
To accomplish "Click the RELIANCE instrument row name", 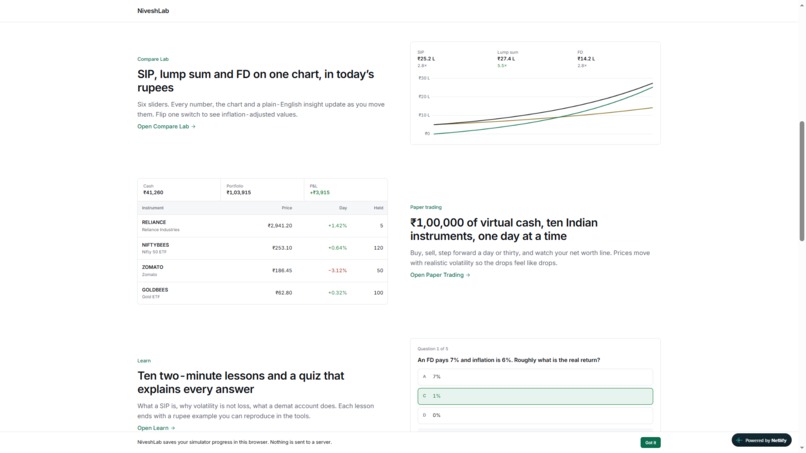I will (x=154, y=222).
